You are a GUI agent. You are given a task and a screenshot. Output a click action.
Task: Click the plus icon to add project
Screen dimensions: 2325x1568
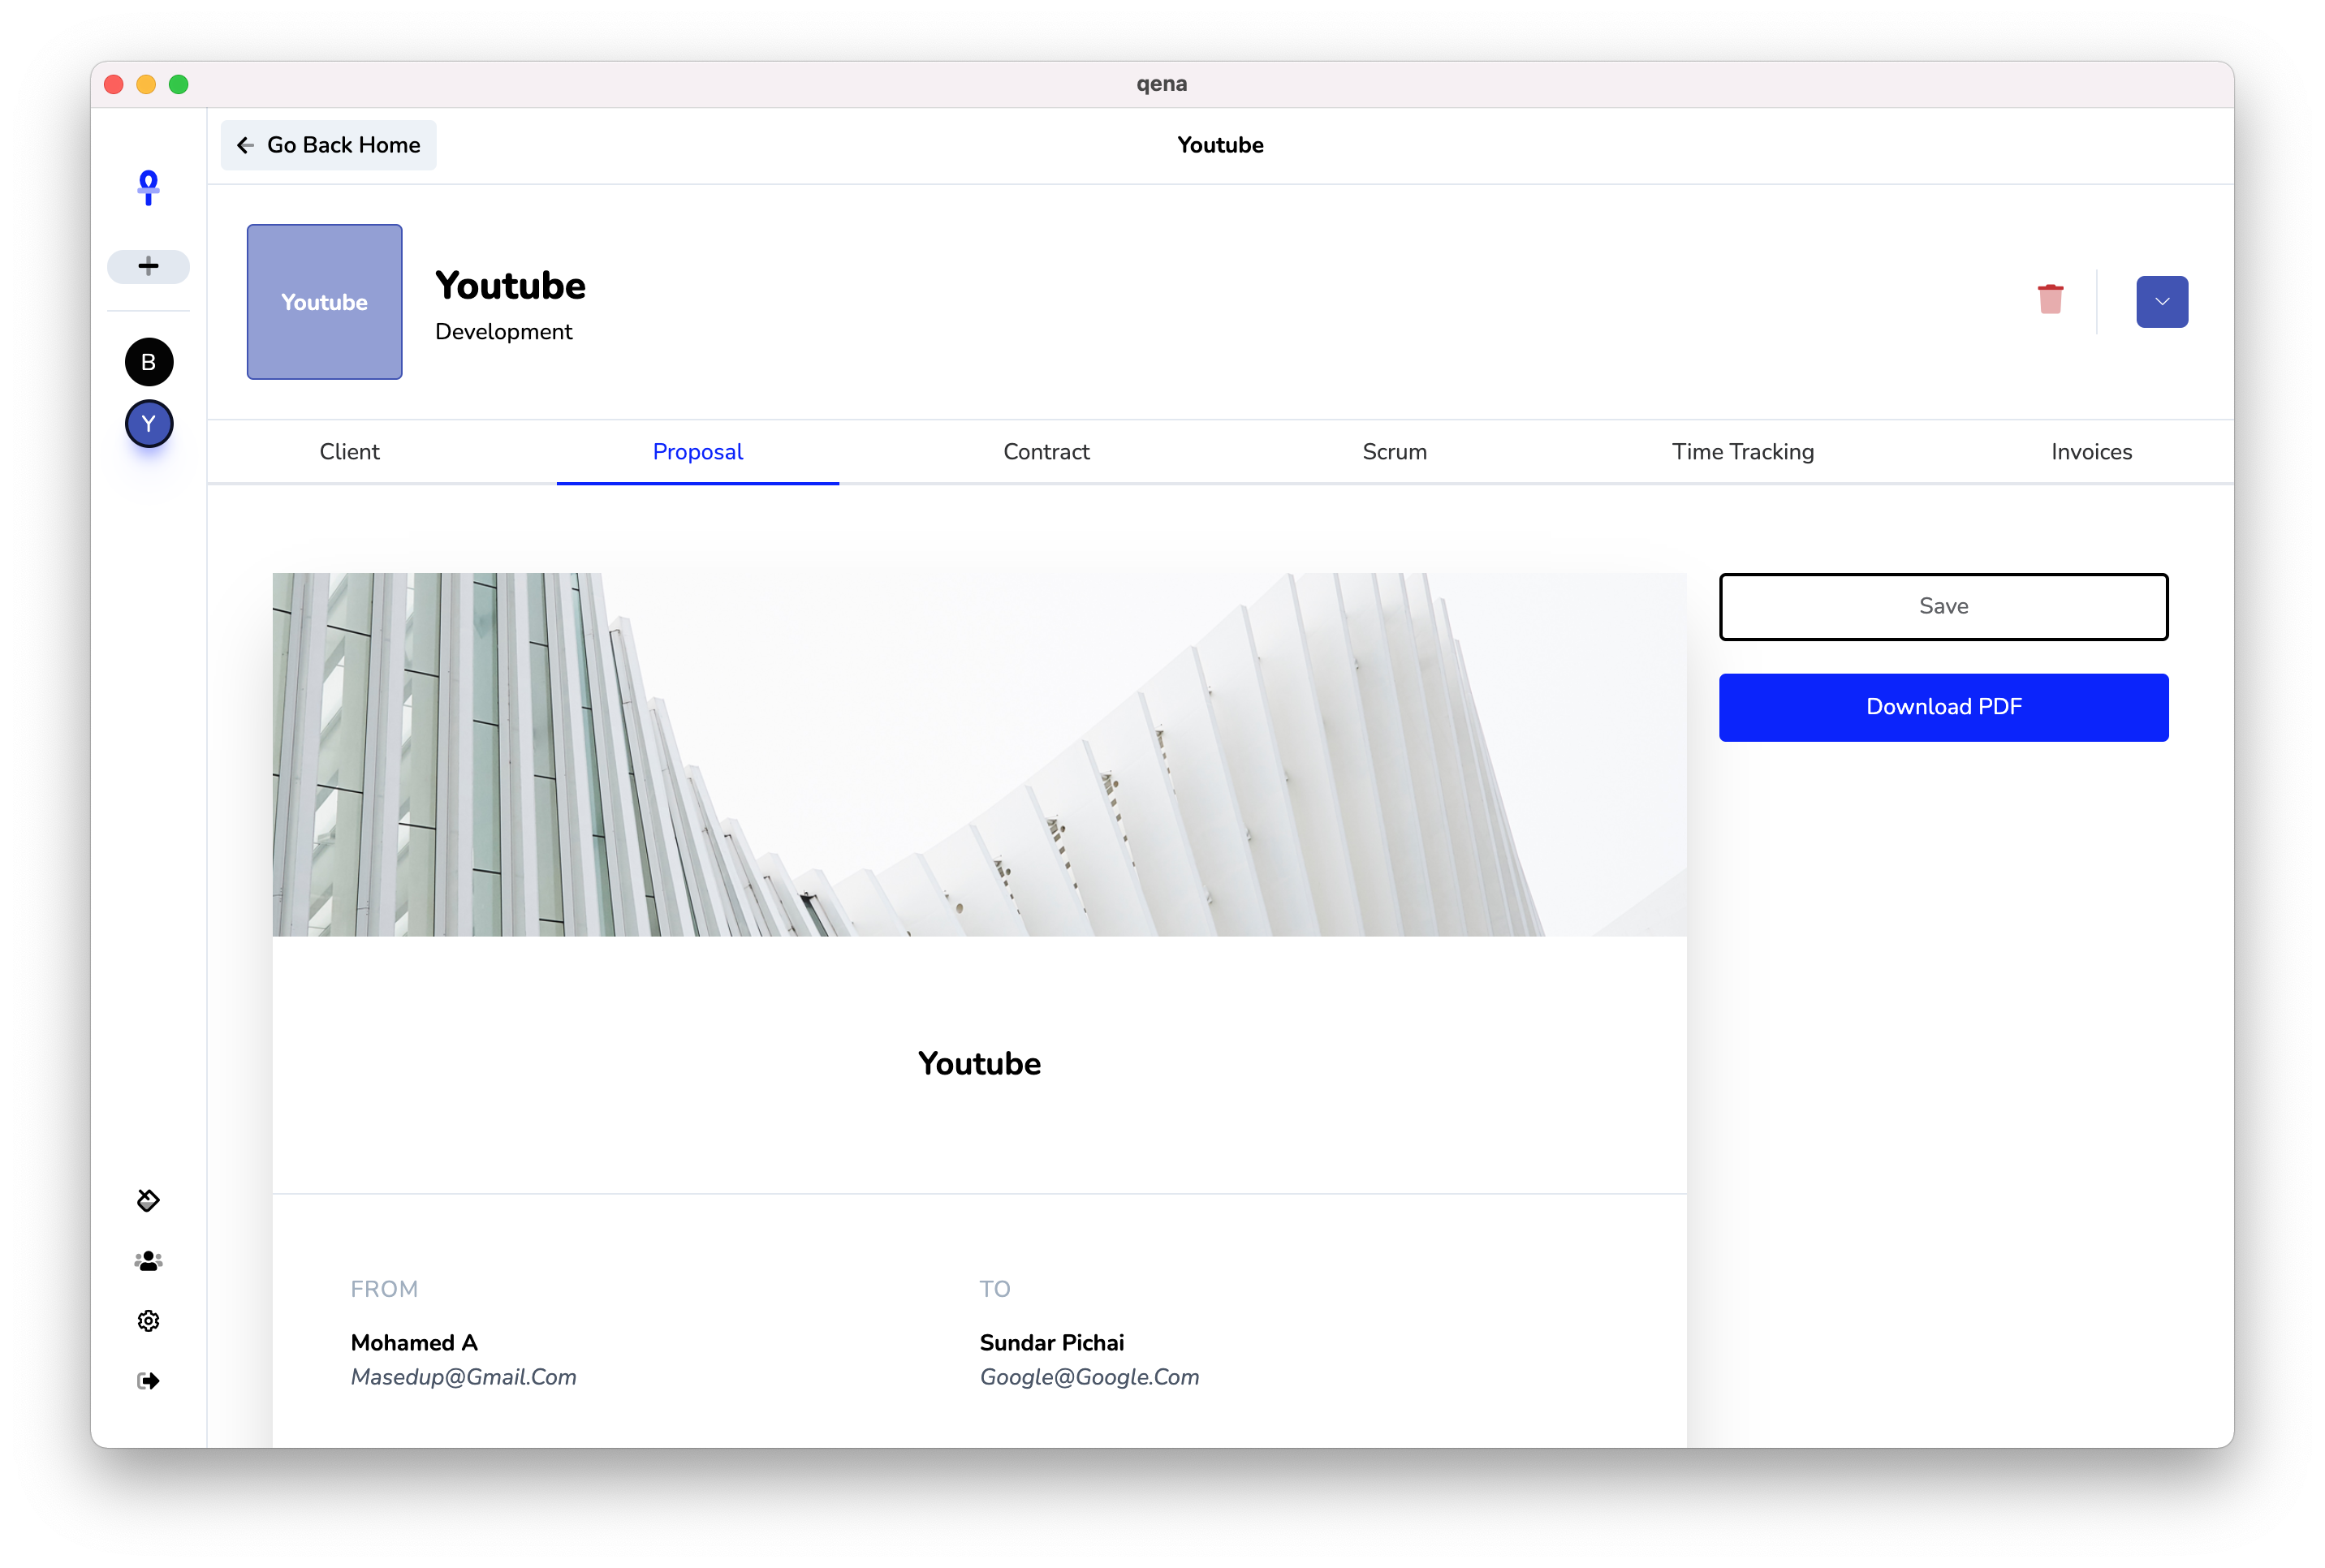[x=148, y=266]
